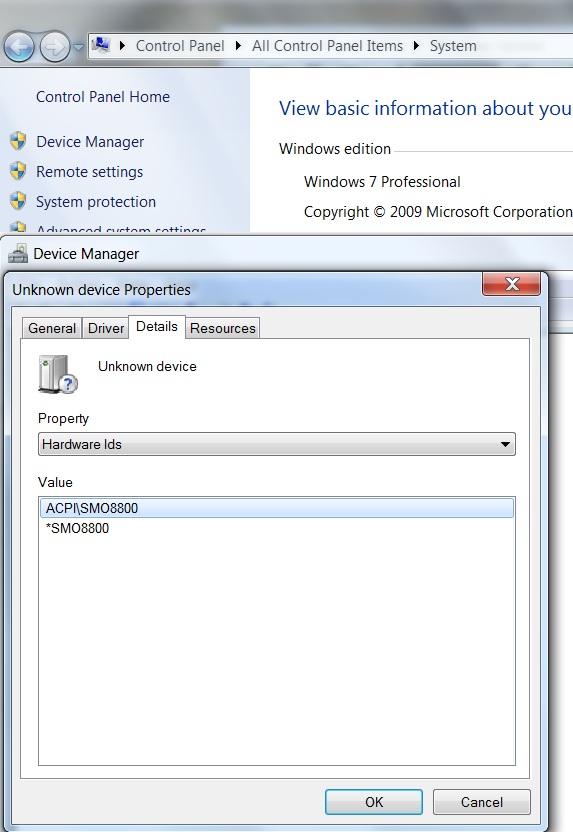Click the shield icon beside Device Manager

click(x=18, y=141)
